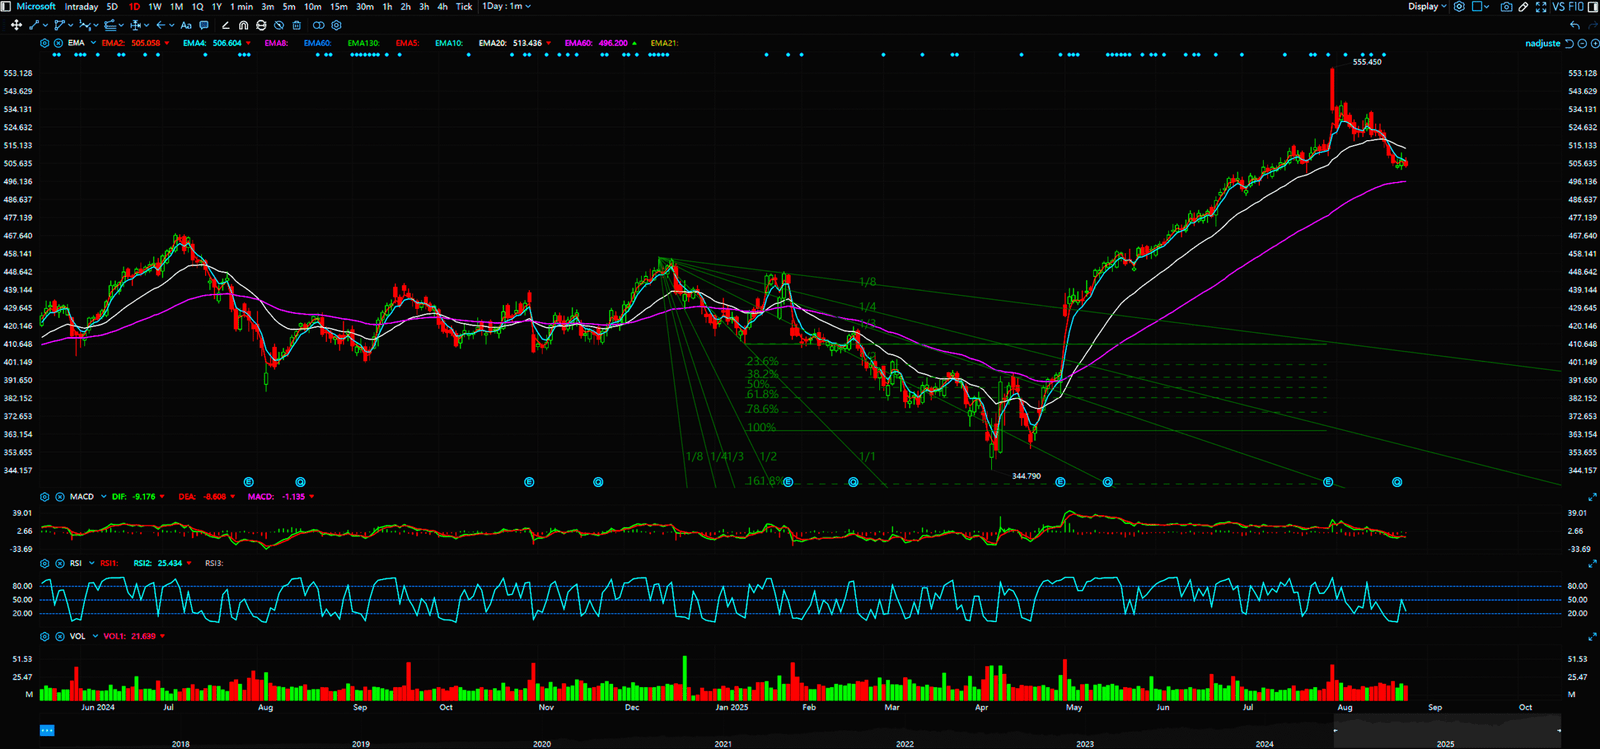Expand the EMA indicator dropdown arrow
Viewport: 1600px width, 749px height.
(93, 43)
